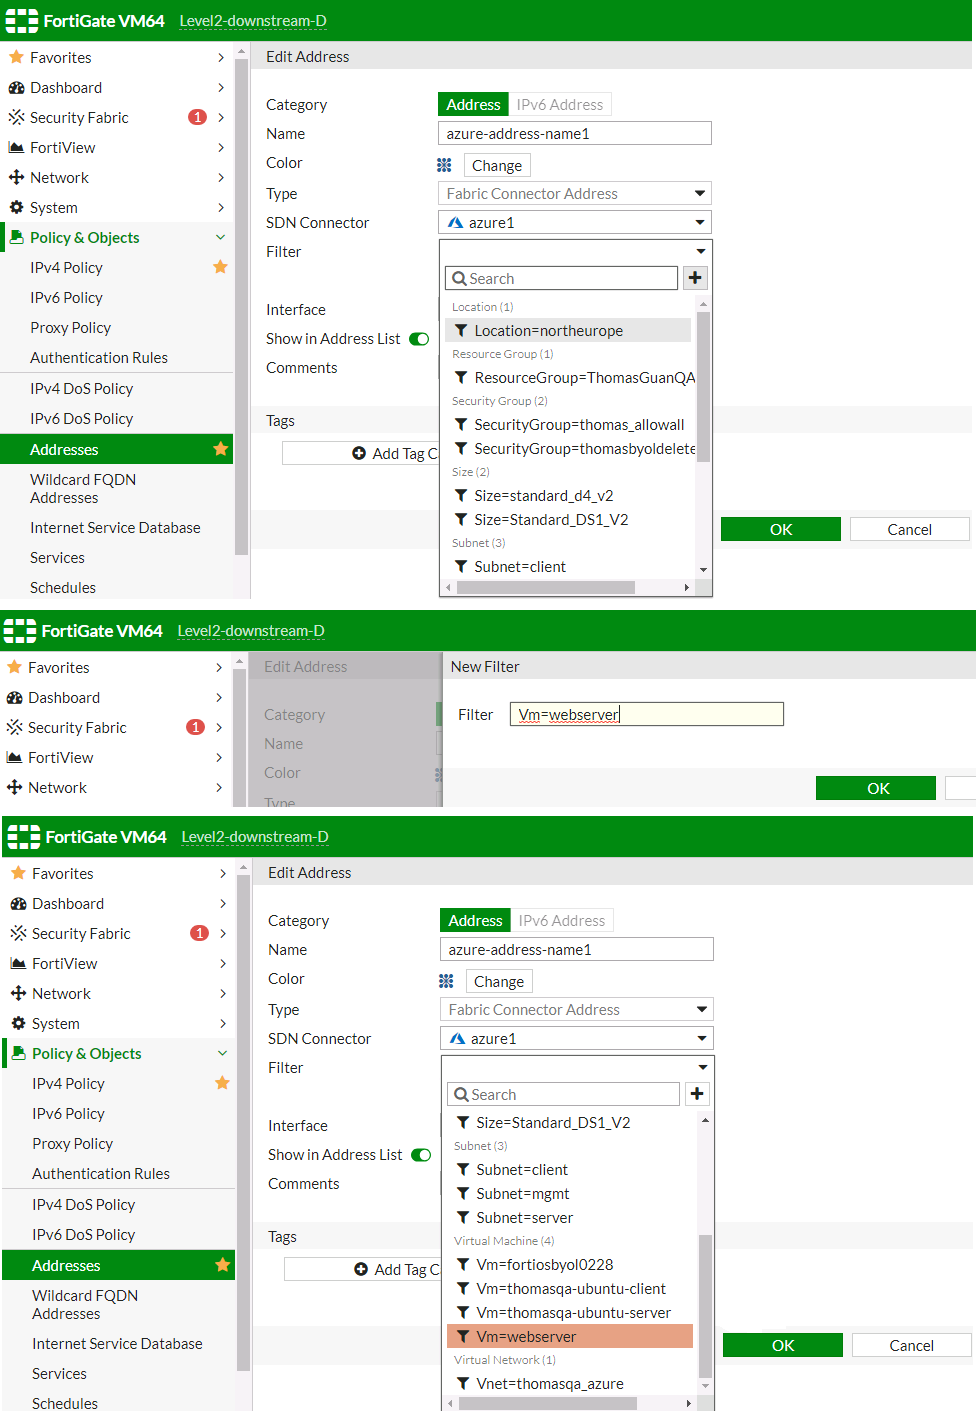Image resolution: width=976 pixels, height=1421 pixels.
Task: Click the funnel icon beside ResourceGroup=ThomasGuanQA
Action: click(x=461, y=377)
